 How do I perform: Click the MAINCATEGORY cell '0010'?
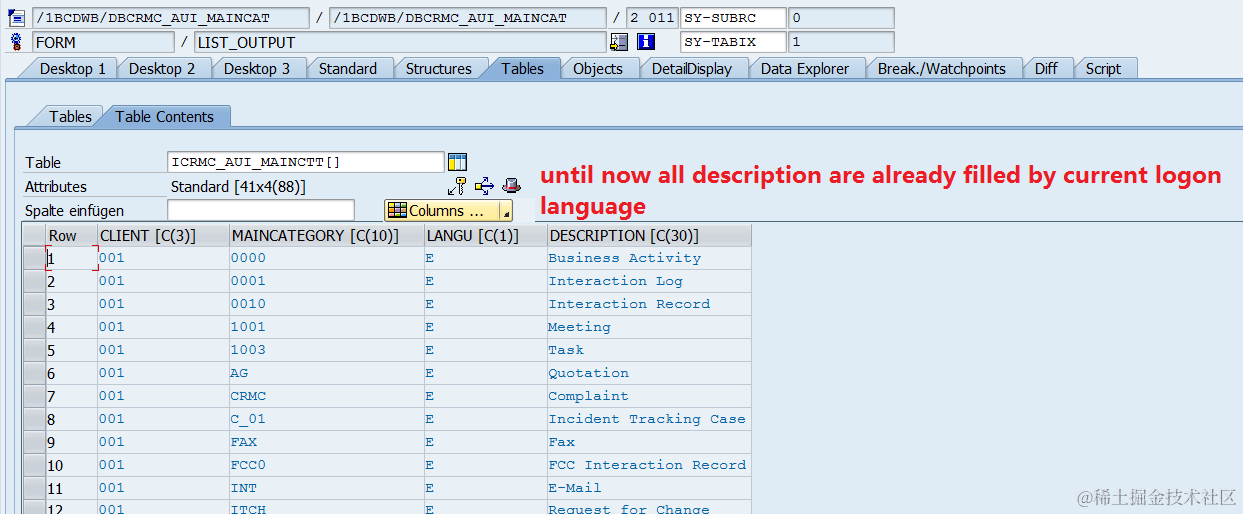point(327,304)
